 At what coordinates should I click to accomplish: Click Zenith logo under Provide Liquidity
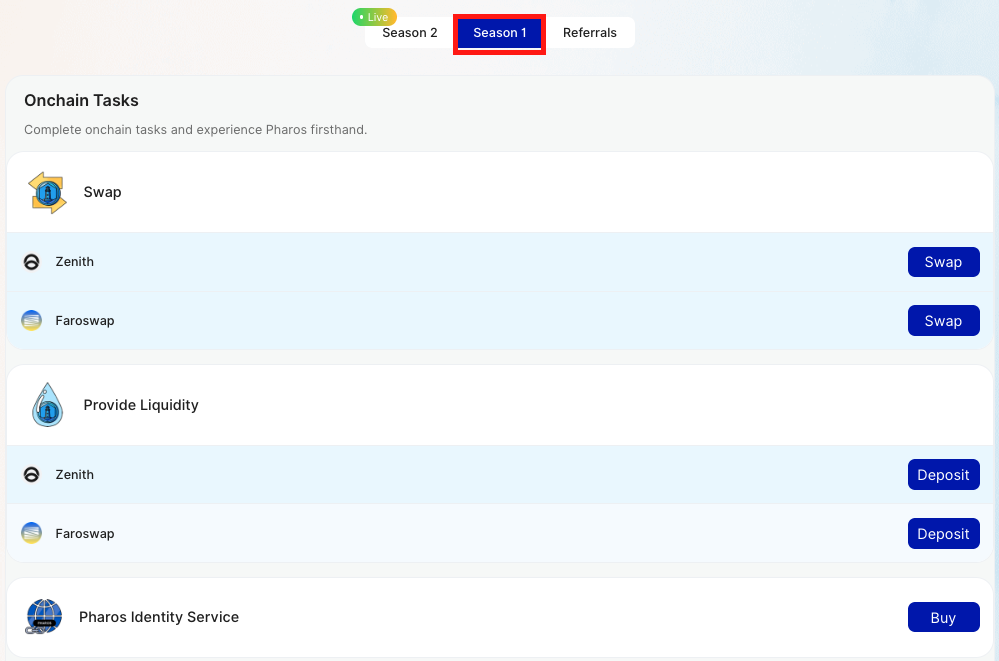[32, 475]
